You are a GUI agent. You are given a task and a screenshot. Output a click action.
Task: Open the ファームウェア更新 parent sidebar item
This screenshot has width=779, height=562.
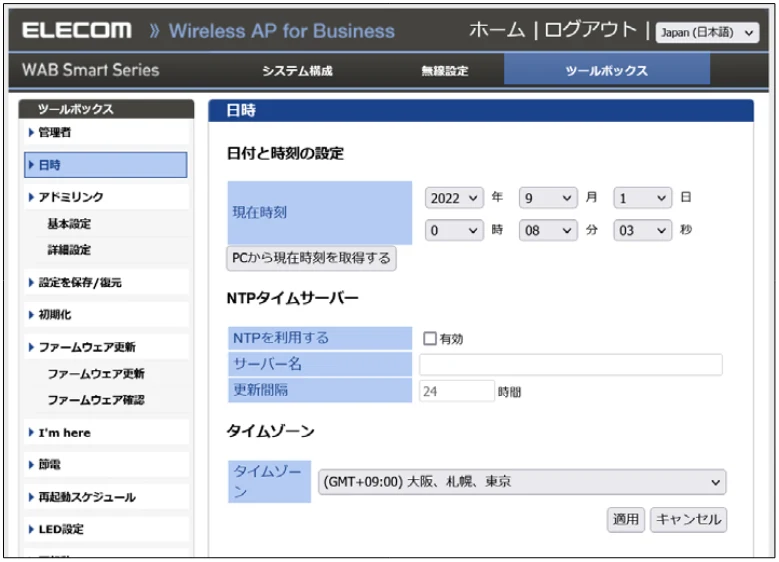click(x=106, y=347)
